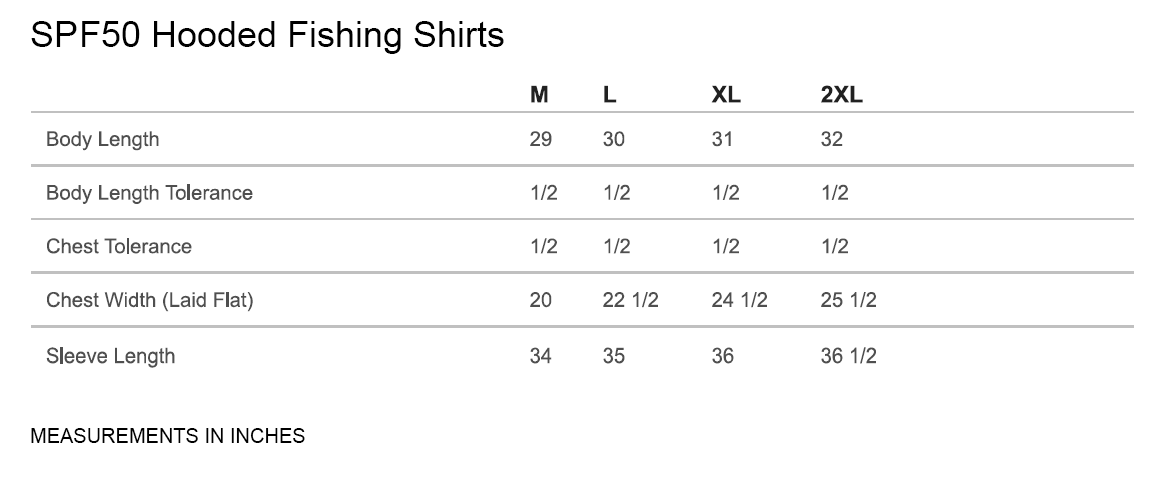Click the Chest Width value 22 1/2
The image size is (1165, 483).
click(631, 300)
